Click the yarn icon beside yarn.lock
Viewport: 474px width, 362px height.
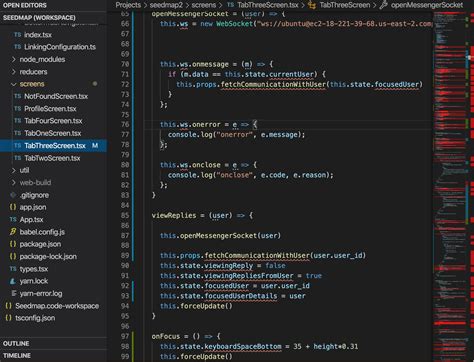[13, 281]
